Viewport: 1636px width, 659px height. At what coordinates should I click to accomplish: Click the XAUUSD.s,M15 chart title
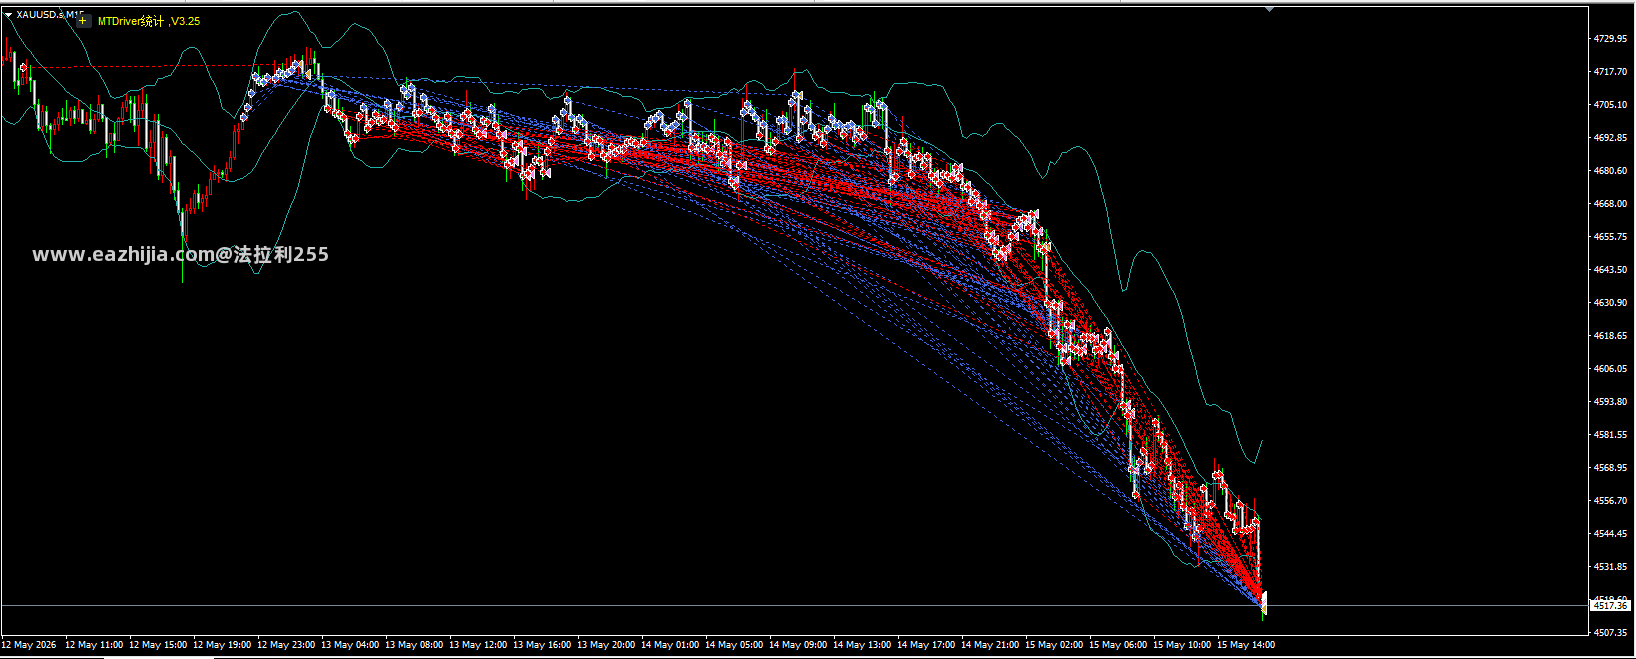point(51,15)
